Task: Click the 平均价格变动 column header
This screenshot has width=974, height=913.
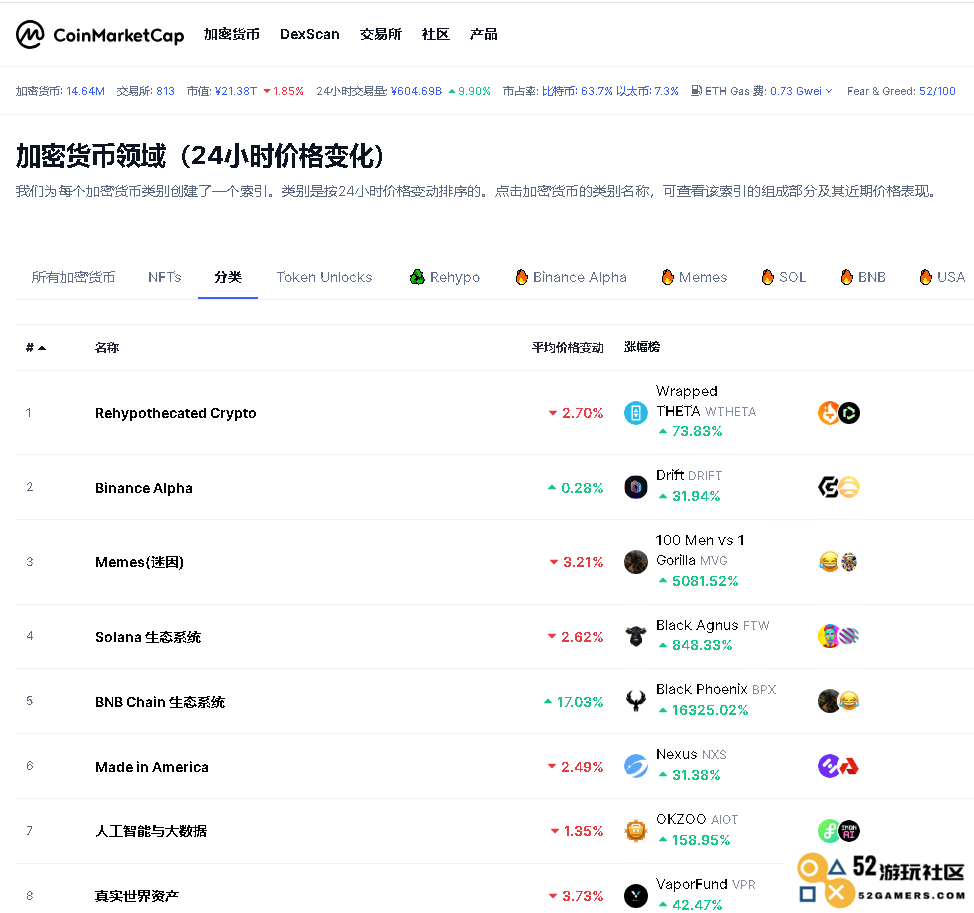Action: click(567, 348)
